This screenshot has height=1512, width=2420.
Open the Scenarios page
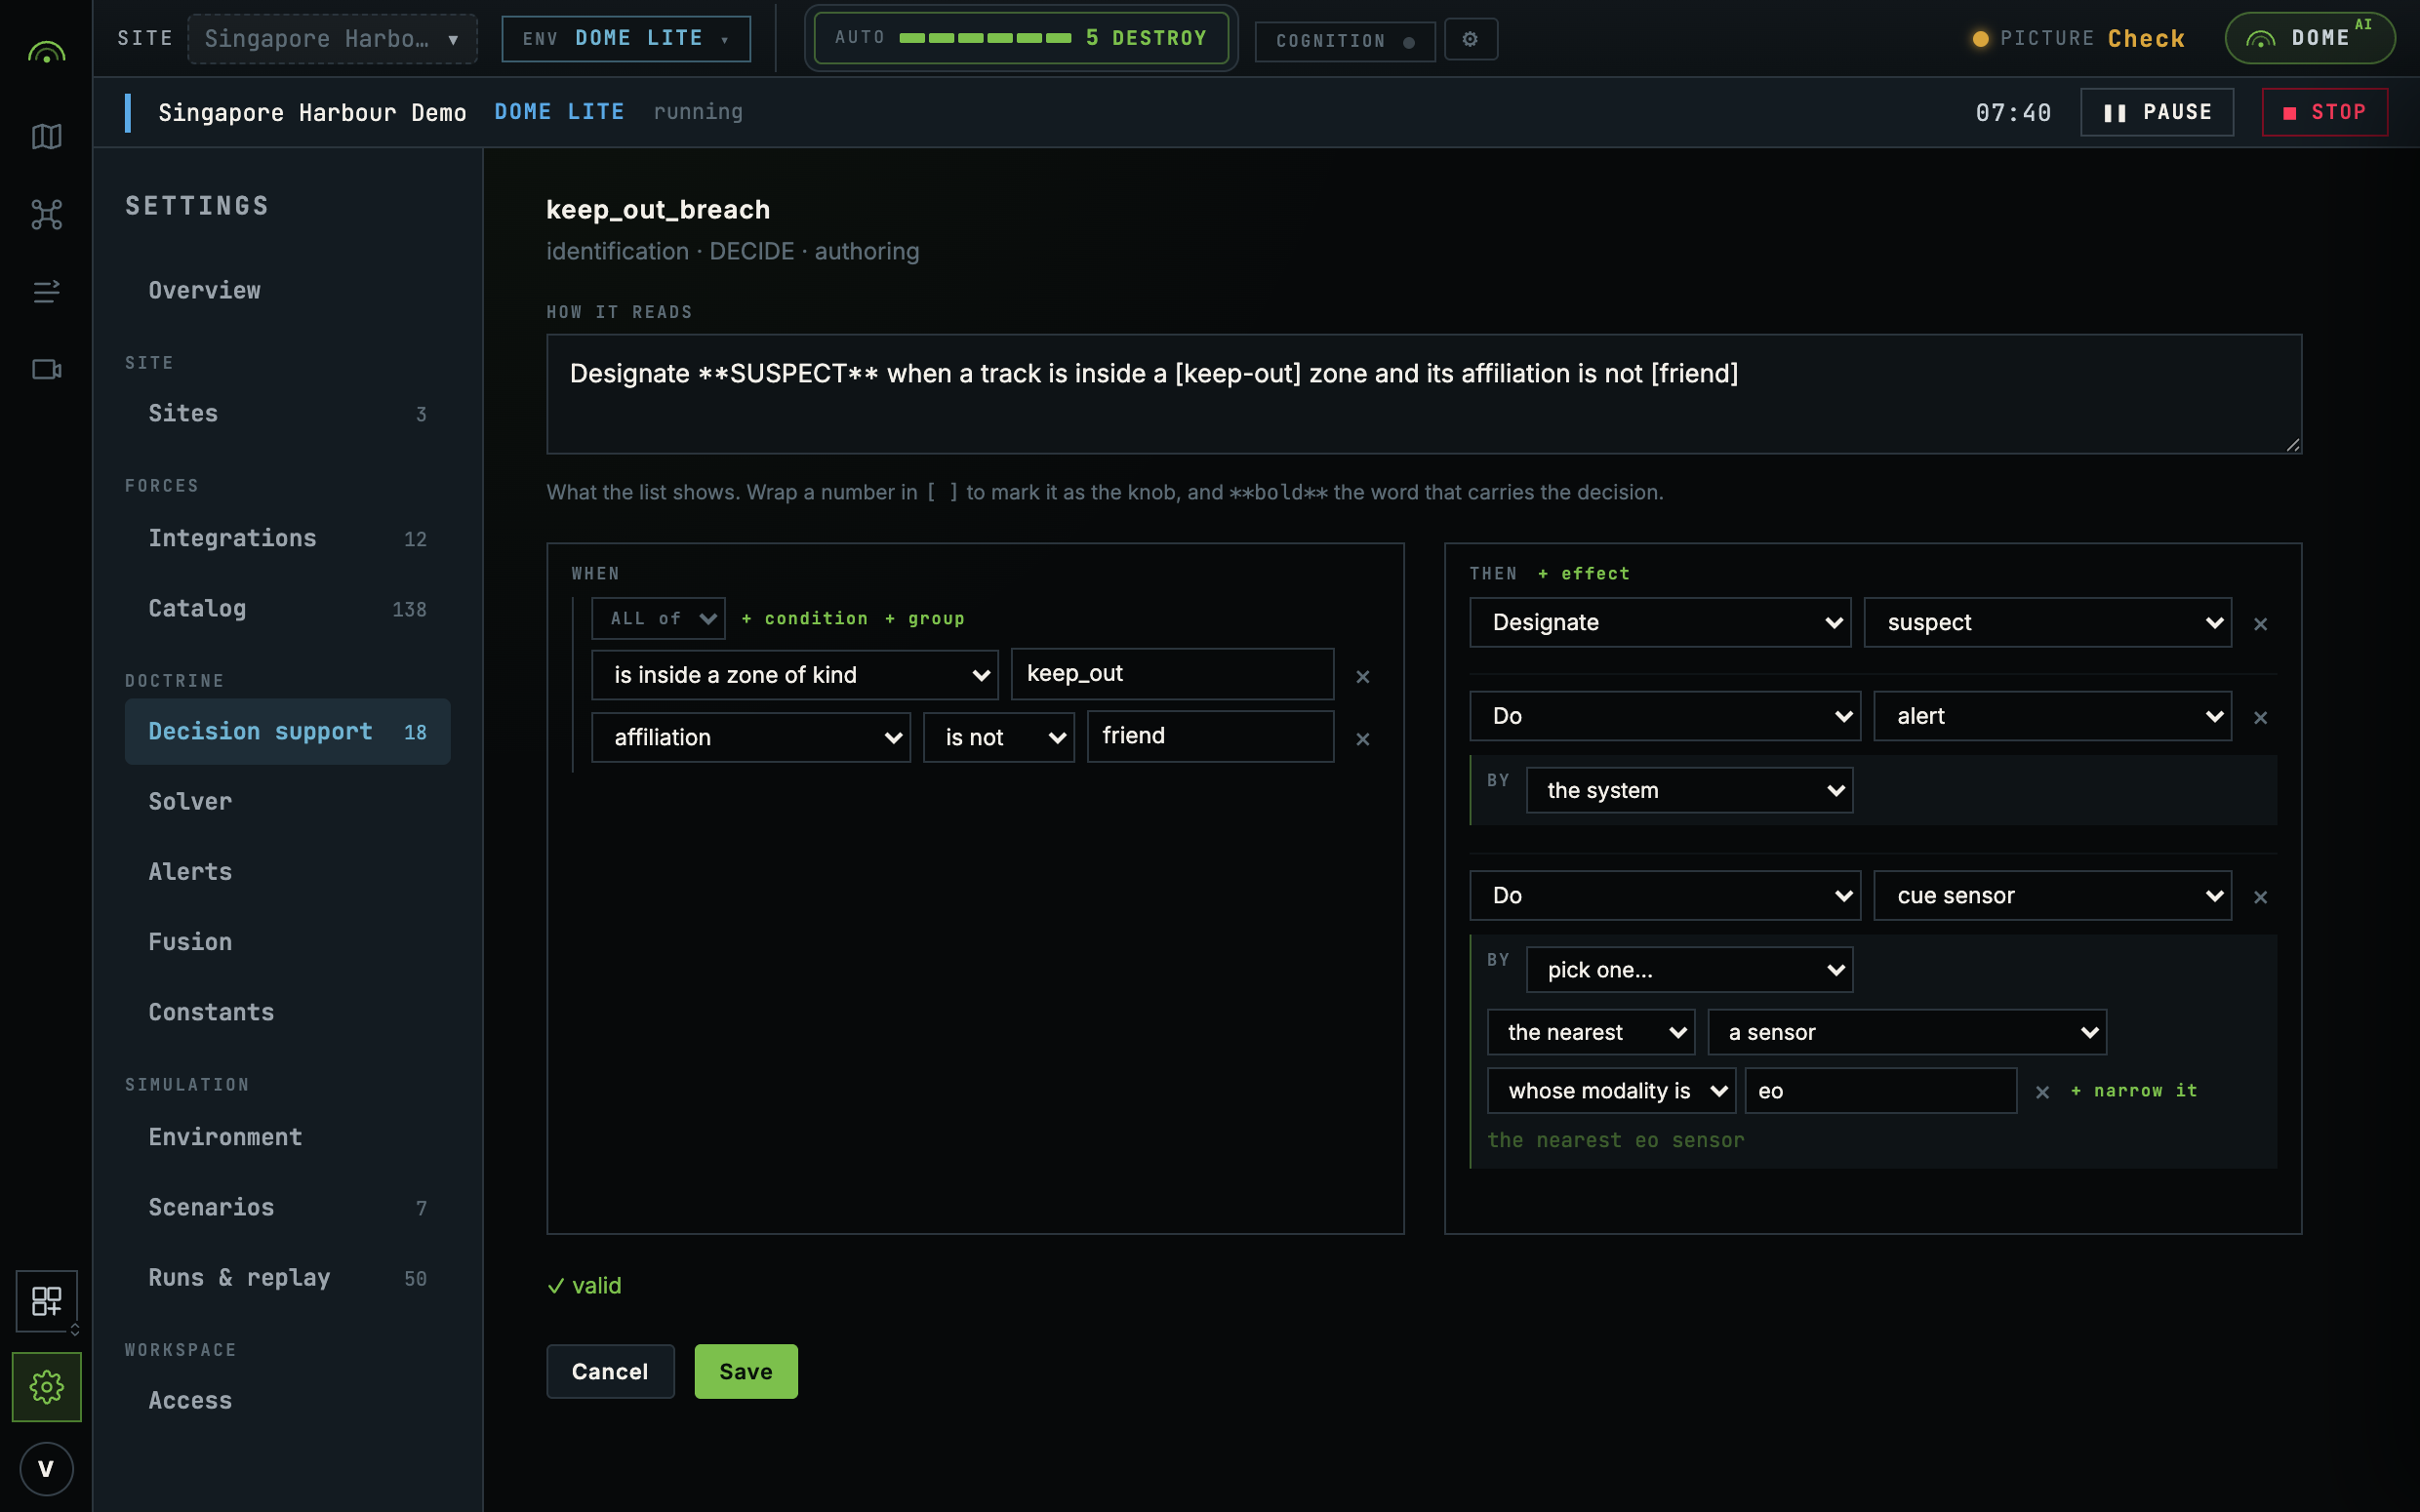[x=287, y=1208]
